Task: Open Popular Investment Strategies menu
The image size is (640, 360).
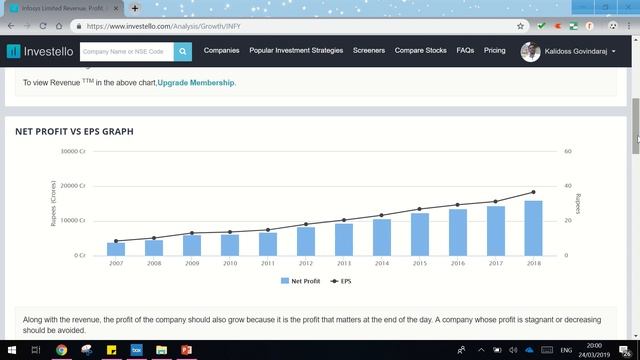Action: [296, 51]
